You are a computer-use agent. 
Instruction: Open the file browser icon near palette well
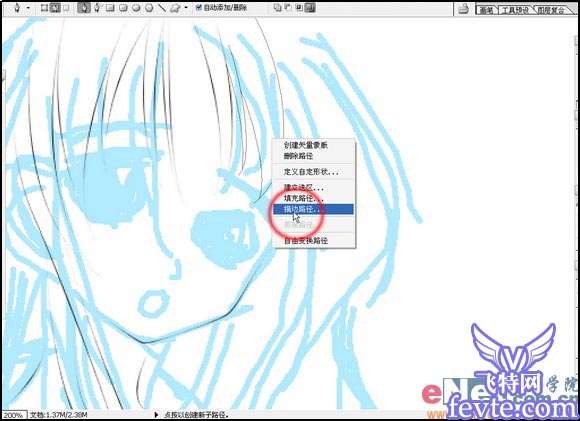tap(463, 9)
